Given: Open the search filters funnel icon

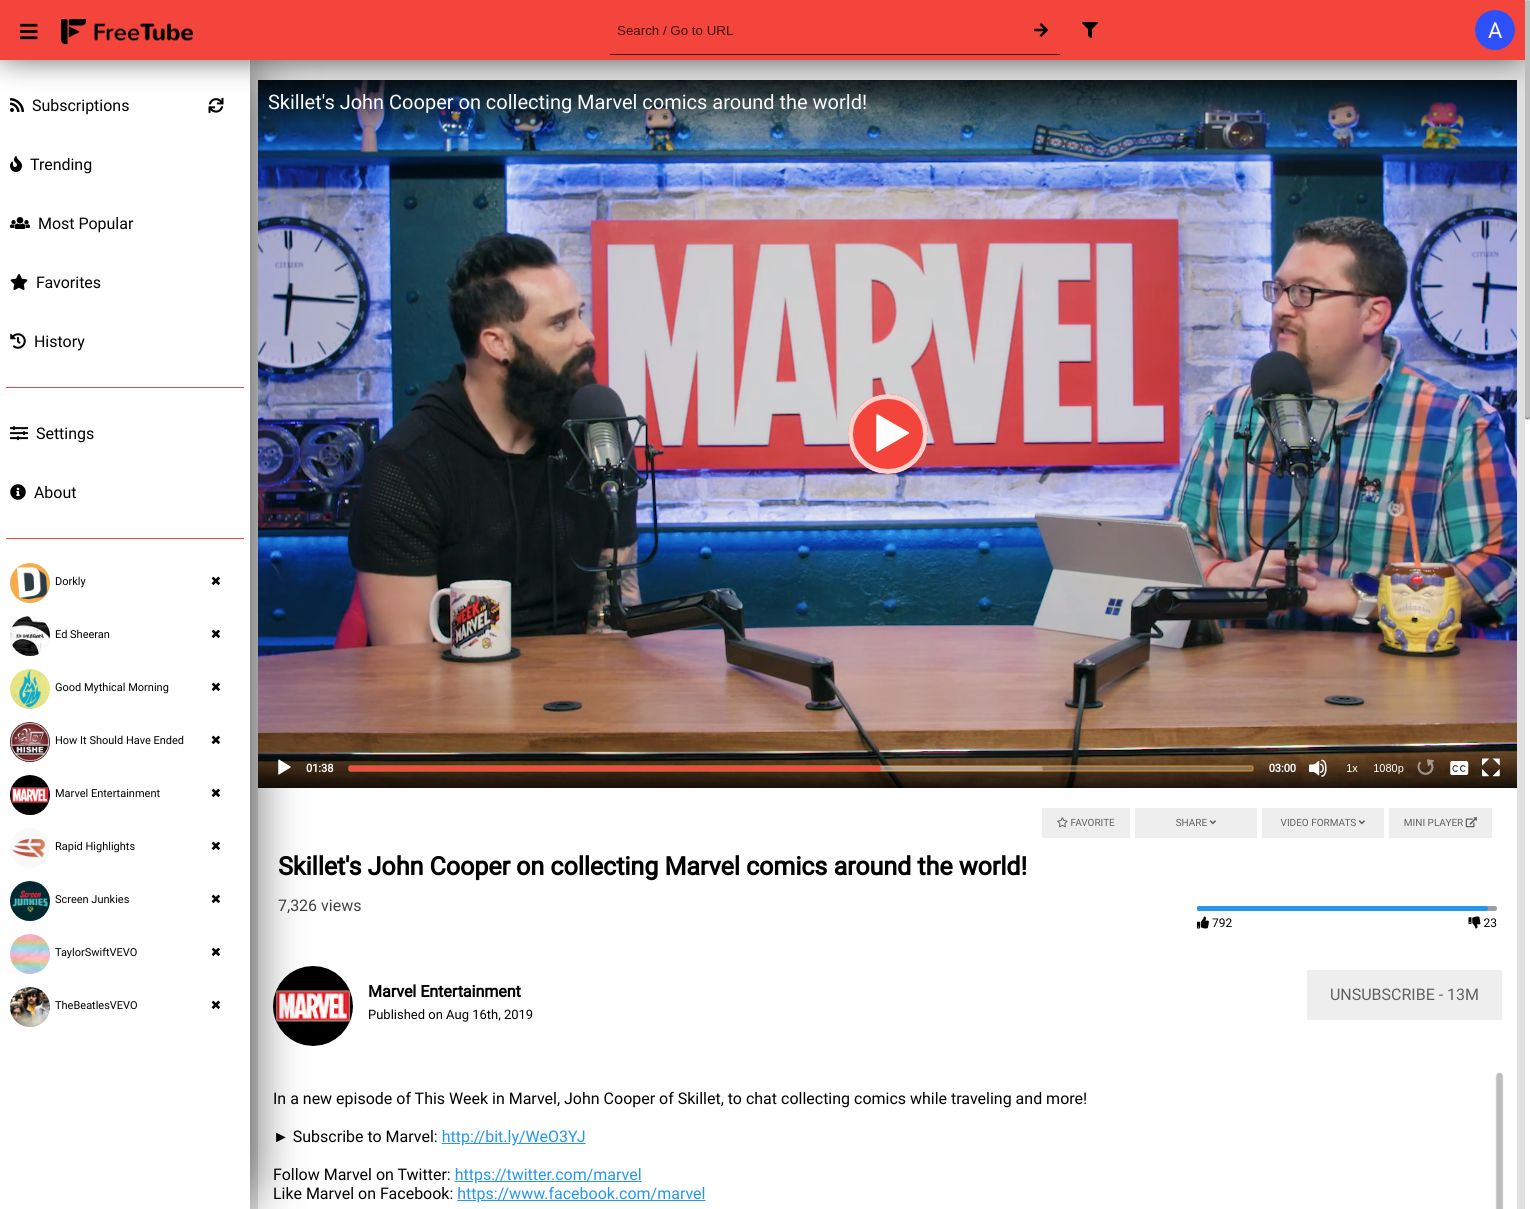Looking at the screenshot, I should click(x=1090, y=30).
